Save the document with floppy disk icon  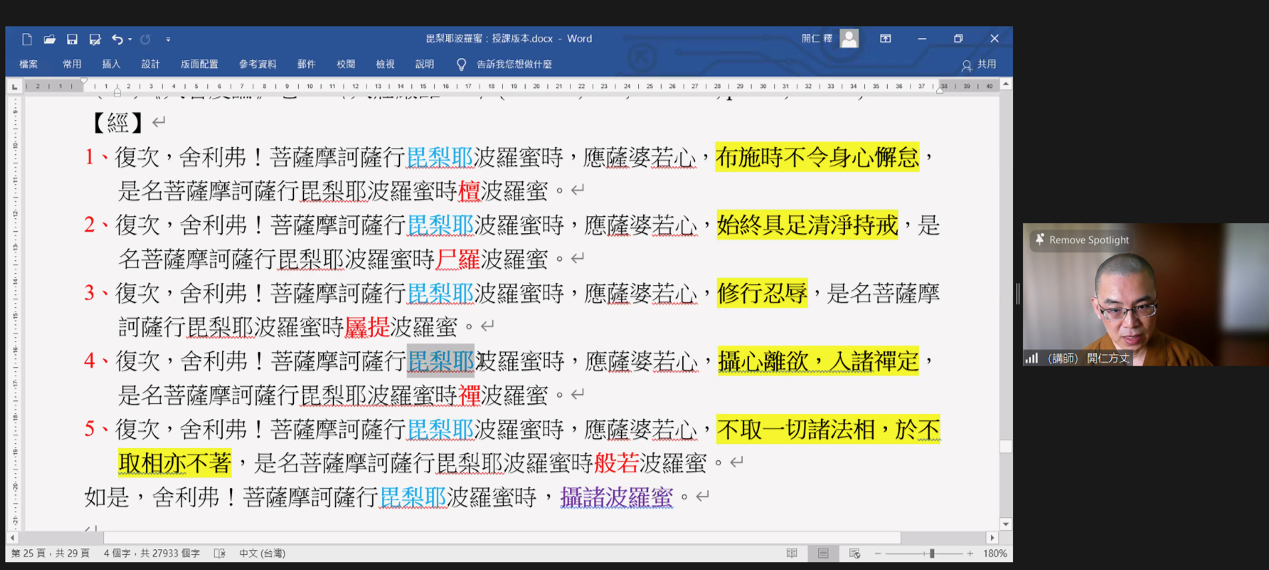(x=72, y=39)
